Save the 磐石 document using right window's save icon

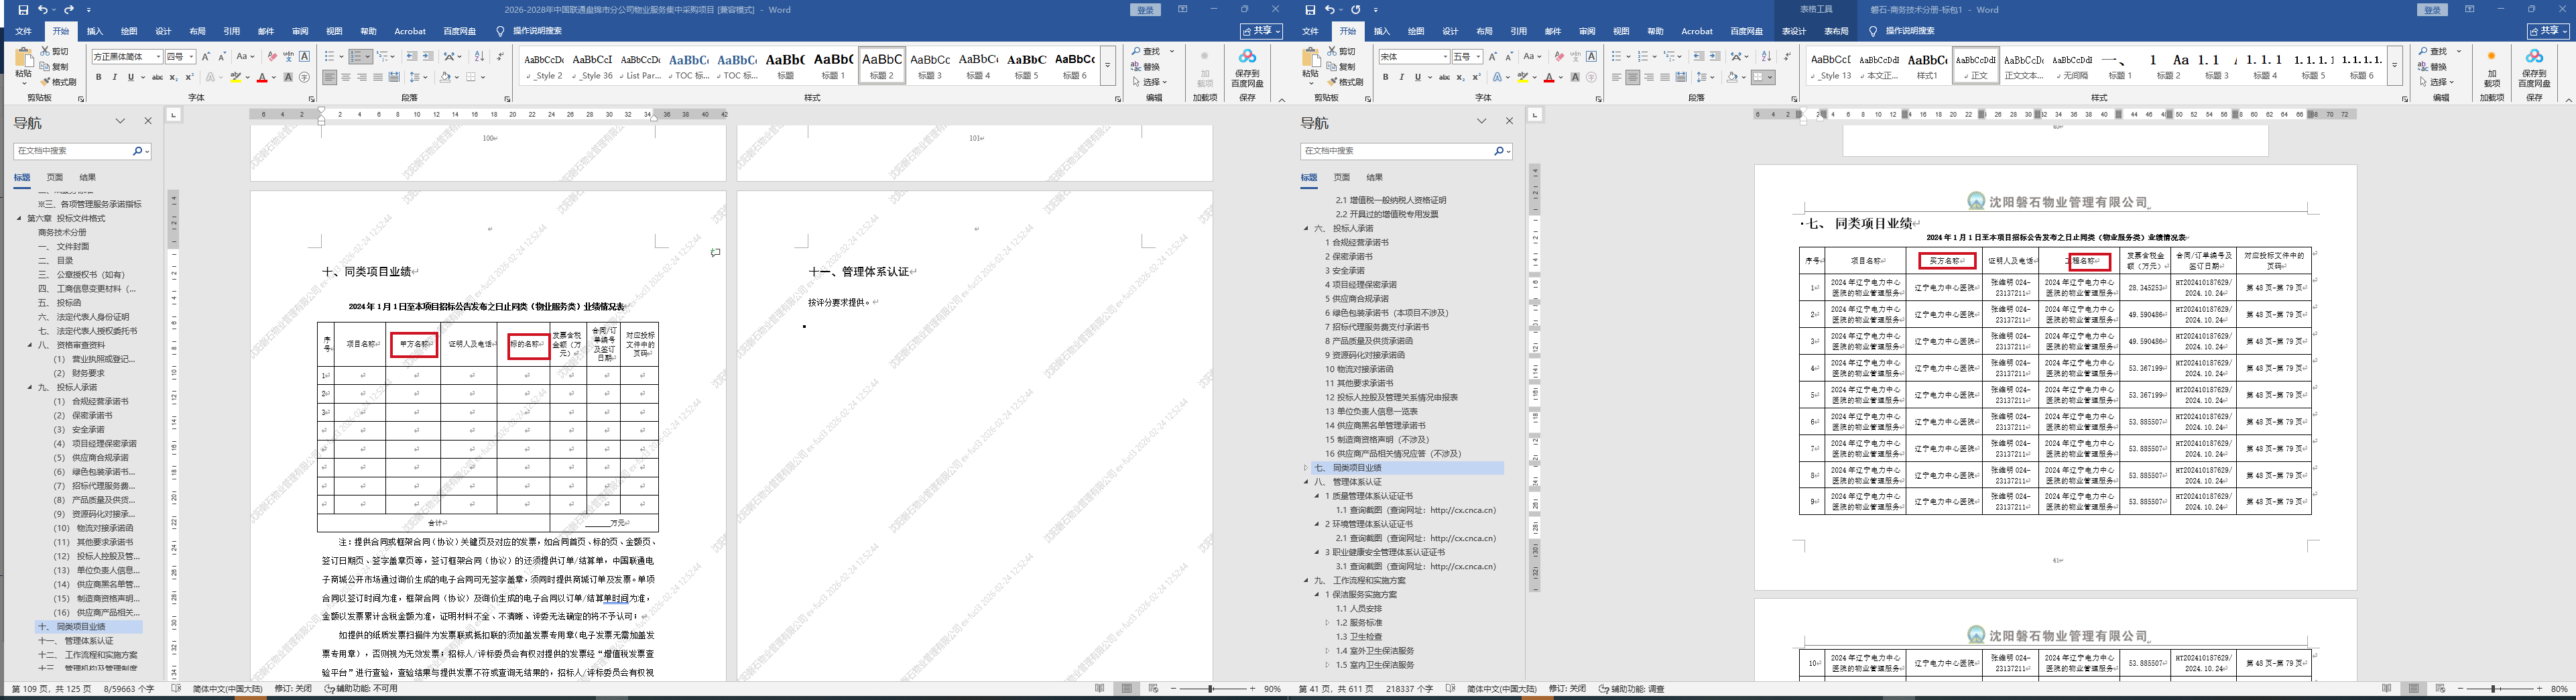point(1310,10)
